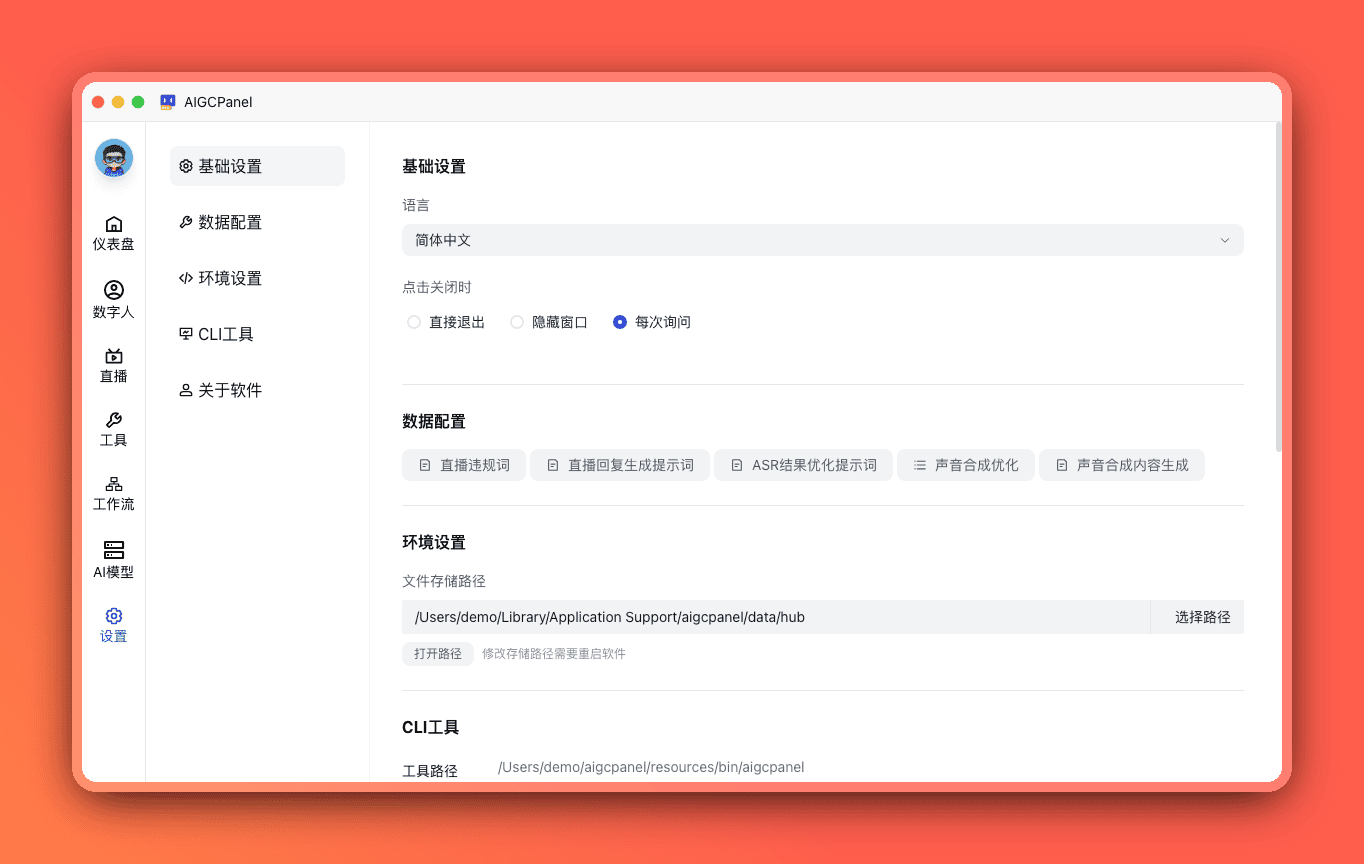Click the 点击关闭时 label
This screenshot has width=1364, height=864.
click(x=437, y=287)
